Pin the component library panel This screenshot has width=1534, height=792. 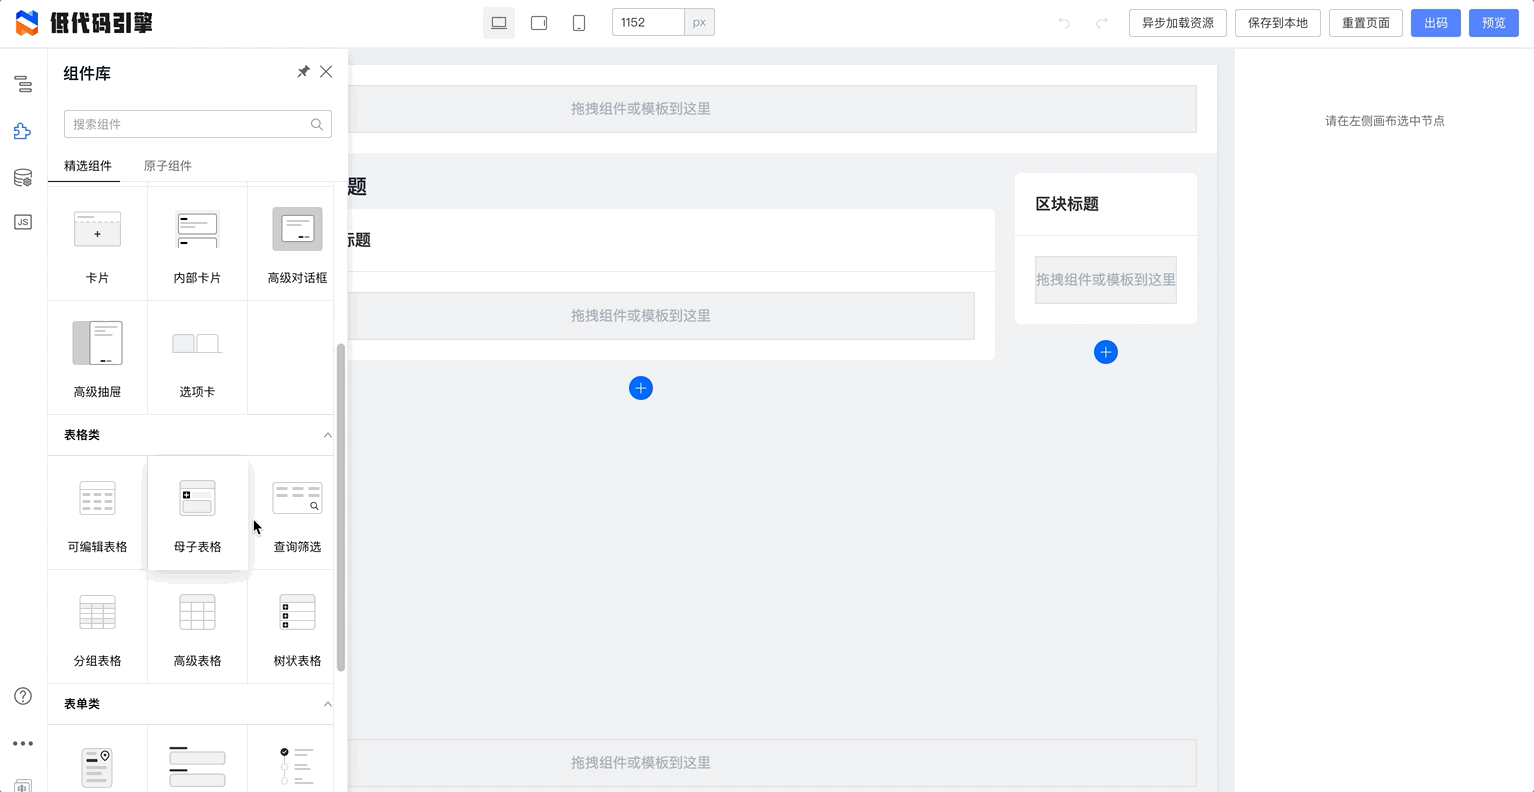tap(303, 72)
